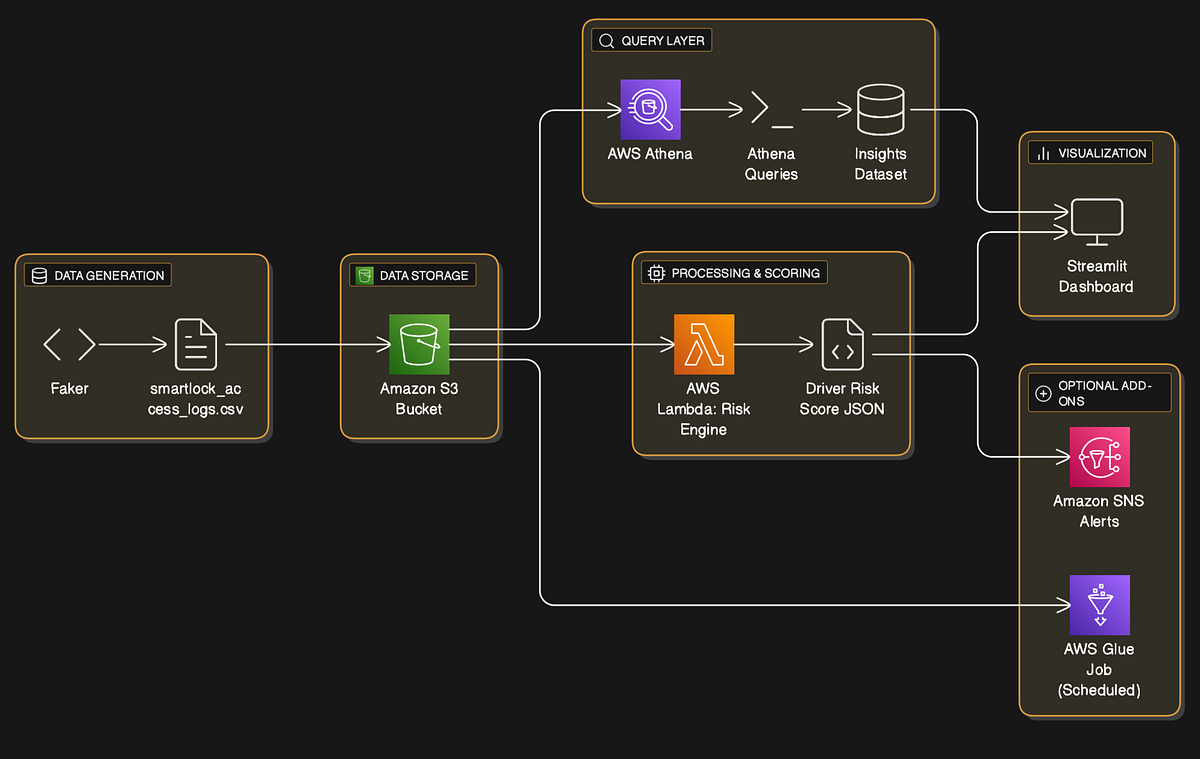1200x759 pixels.
Task: Click the Driver Risk Score JSON text label
Action: (842, 398)
